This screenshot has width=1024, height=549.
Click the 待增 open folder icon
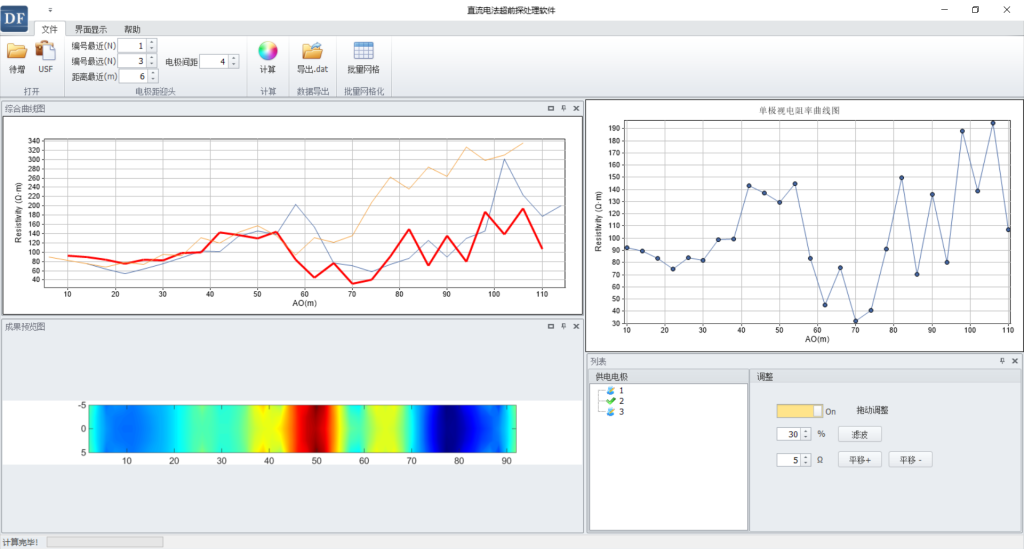point(17,51)
